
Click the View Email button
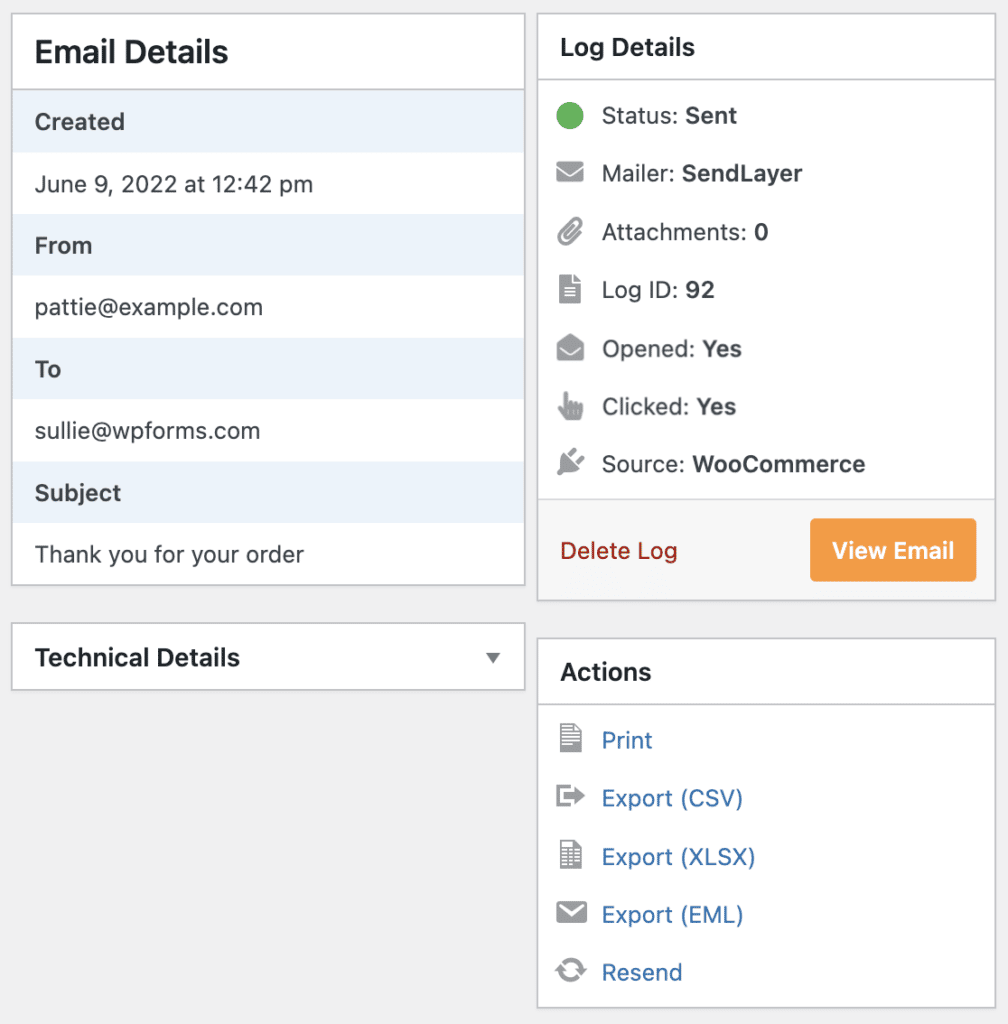pos(892,549)
